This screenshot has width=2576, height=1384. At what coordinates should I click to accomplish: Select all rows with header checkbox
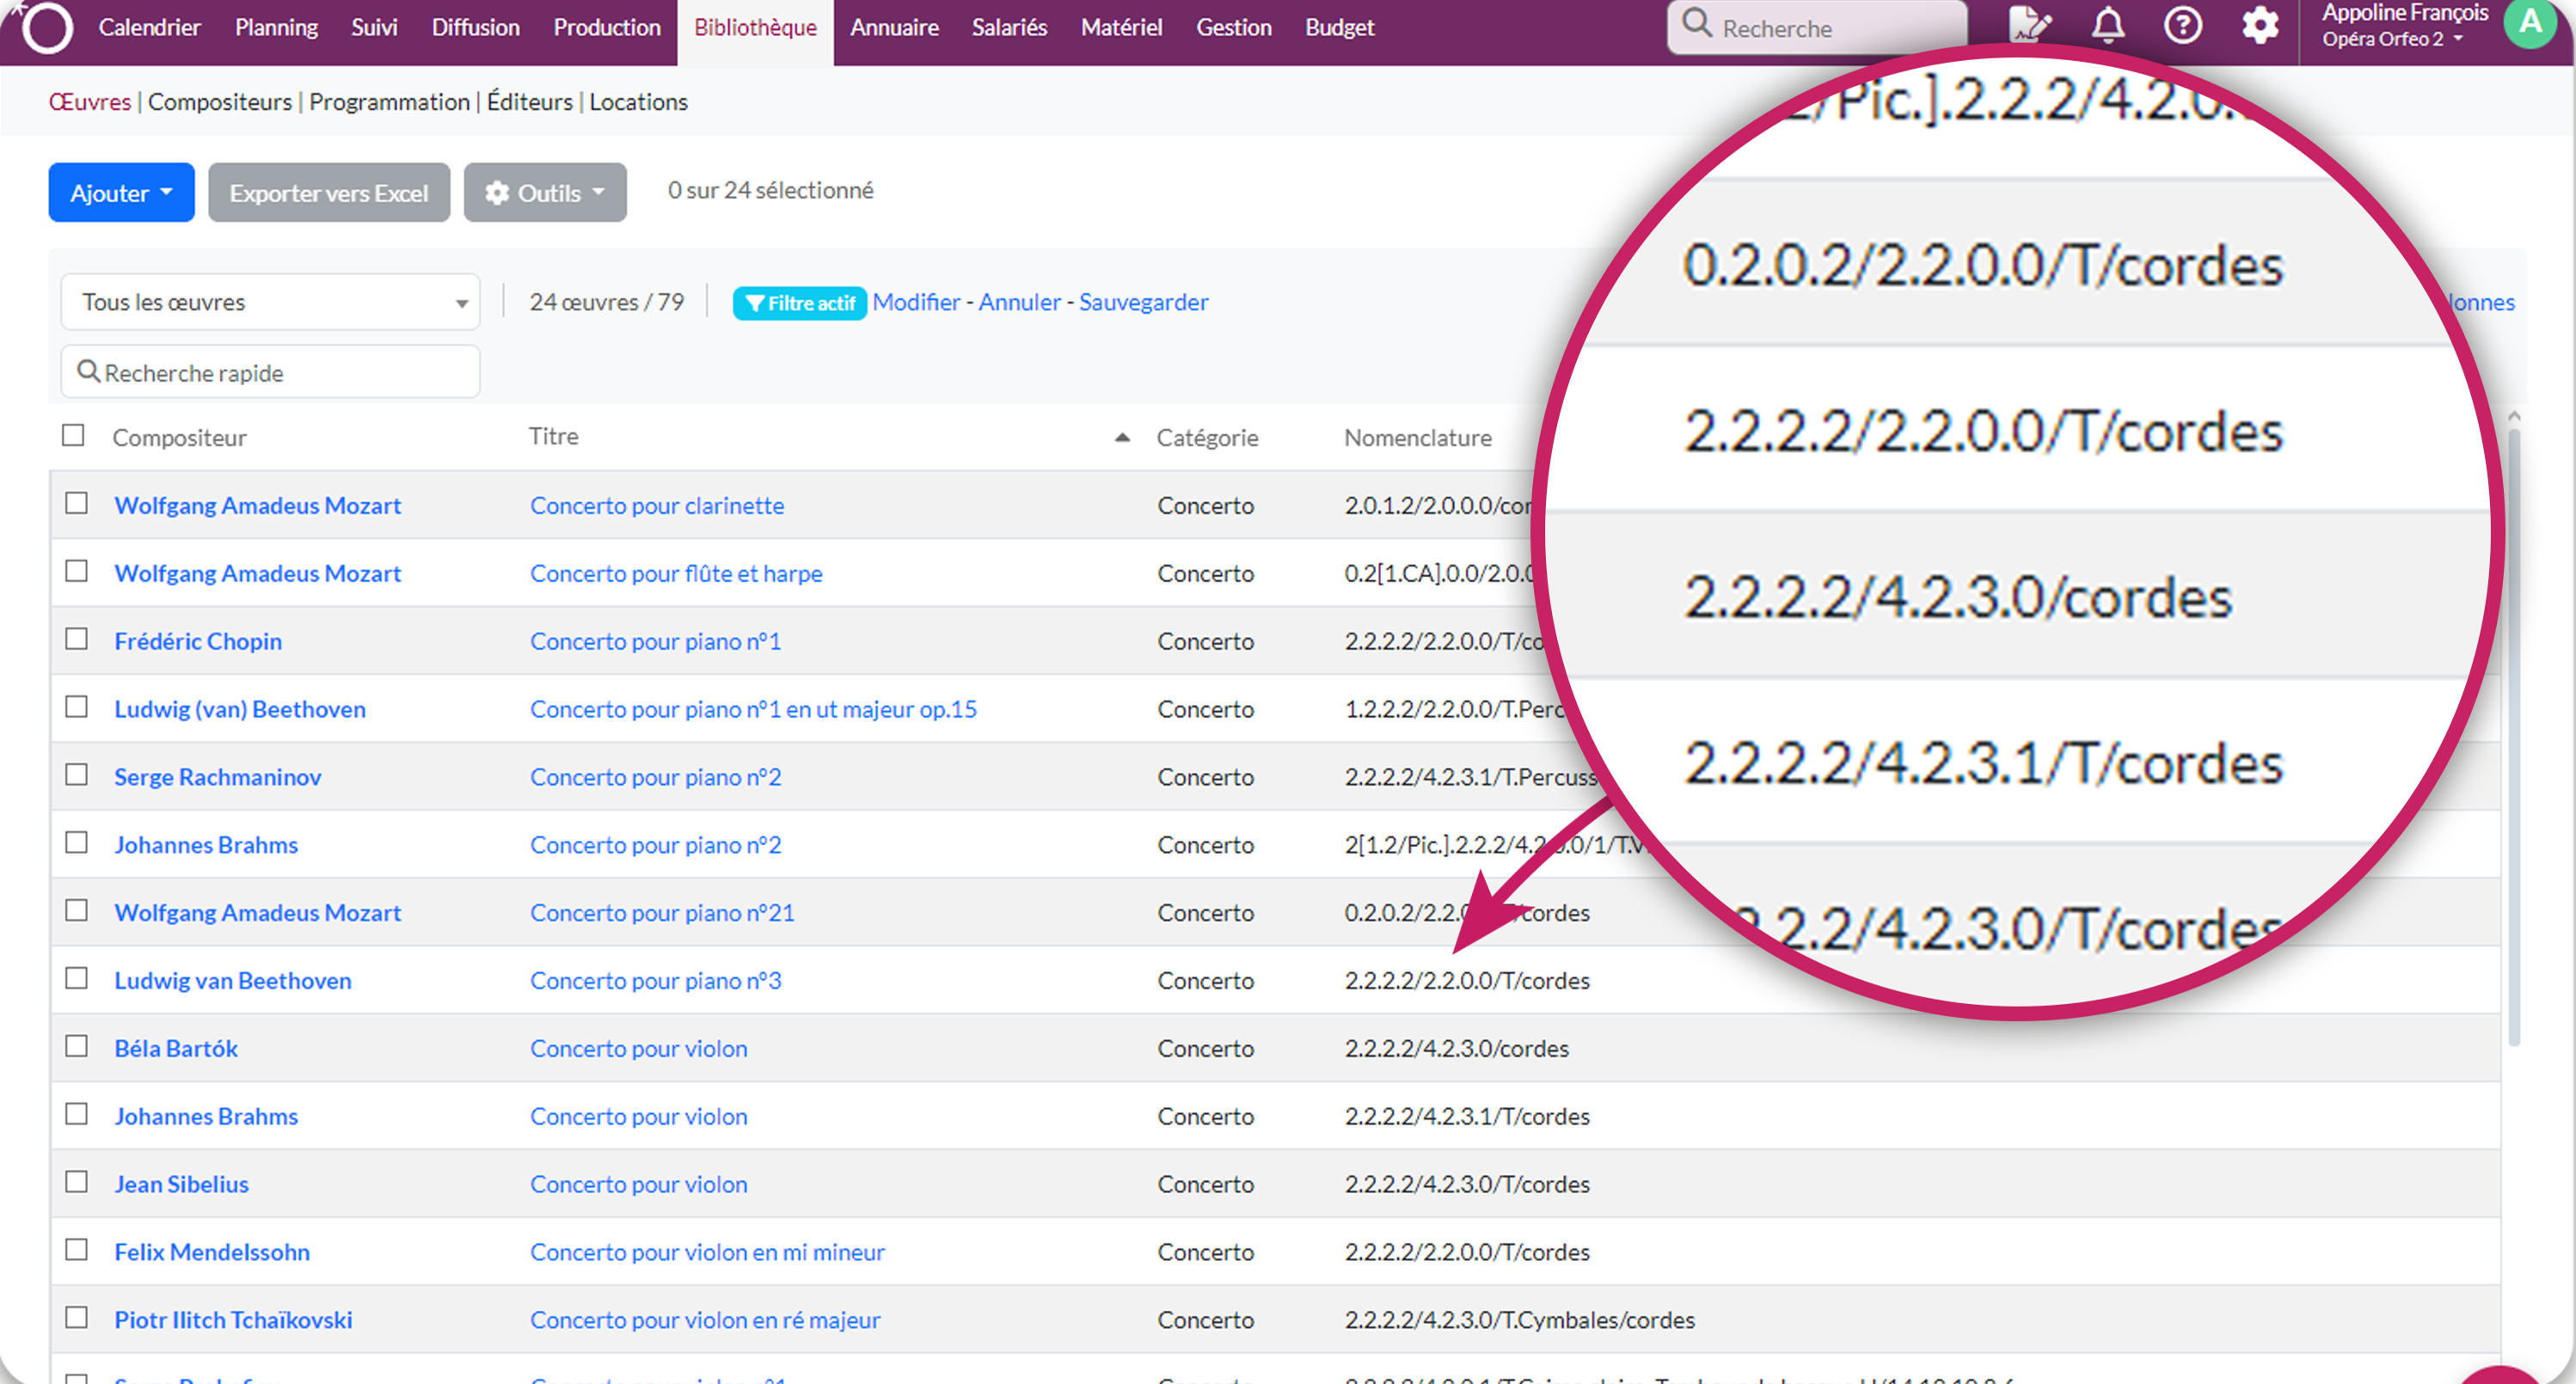(x=73, y=435)
